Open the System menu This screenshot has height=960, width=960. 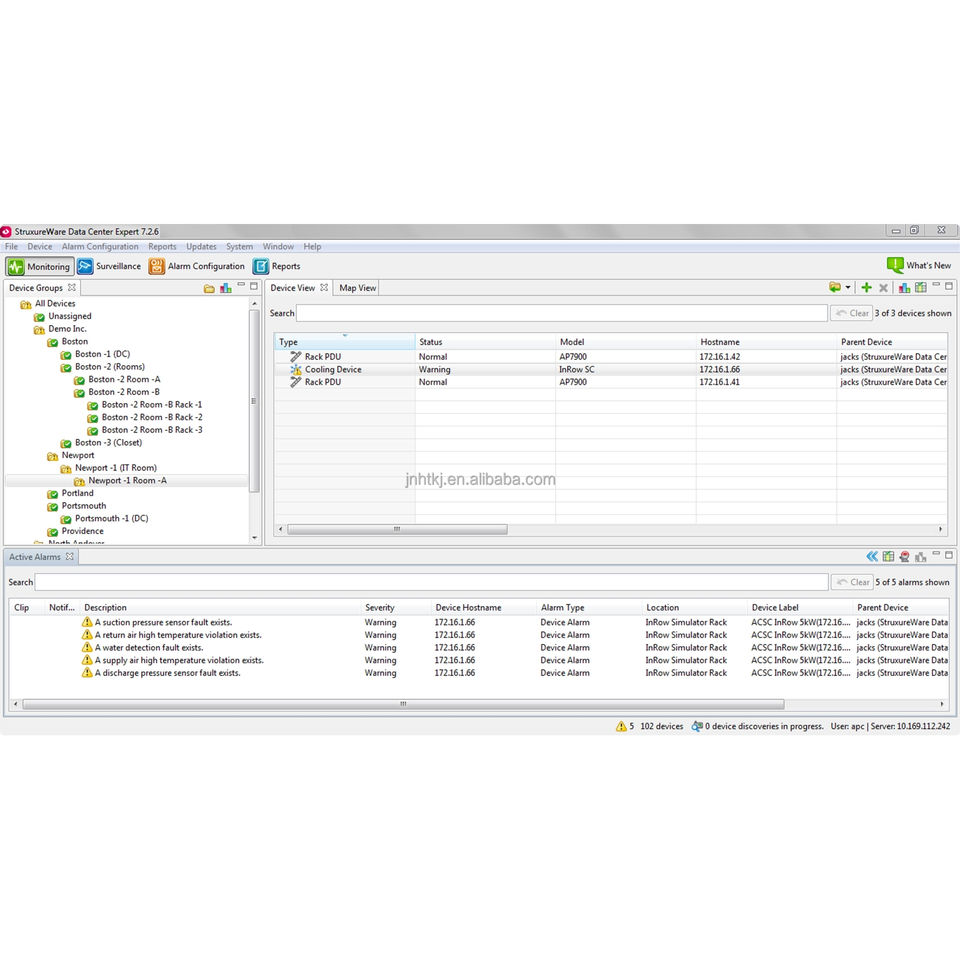[x=239, y=247]
